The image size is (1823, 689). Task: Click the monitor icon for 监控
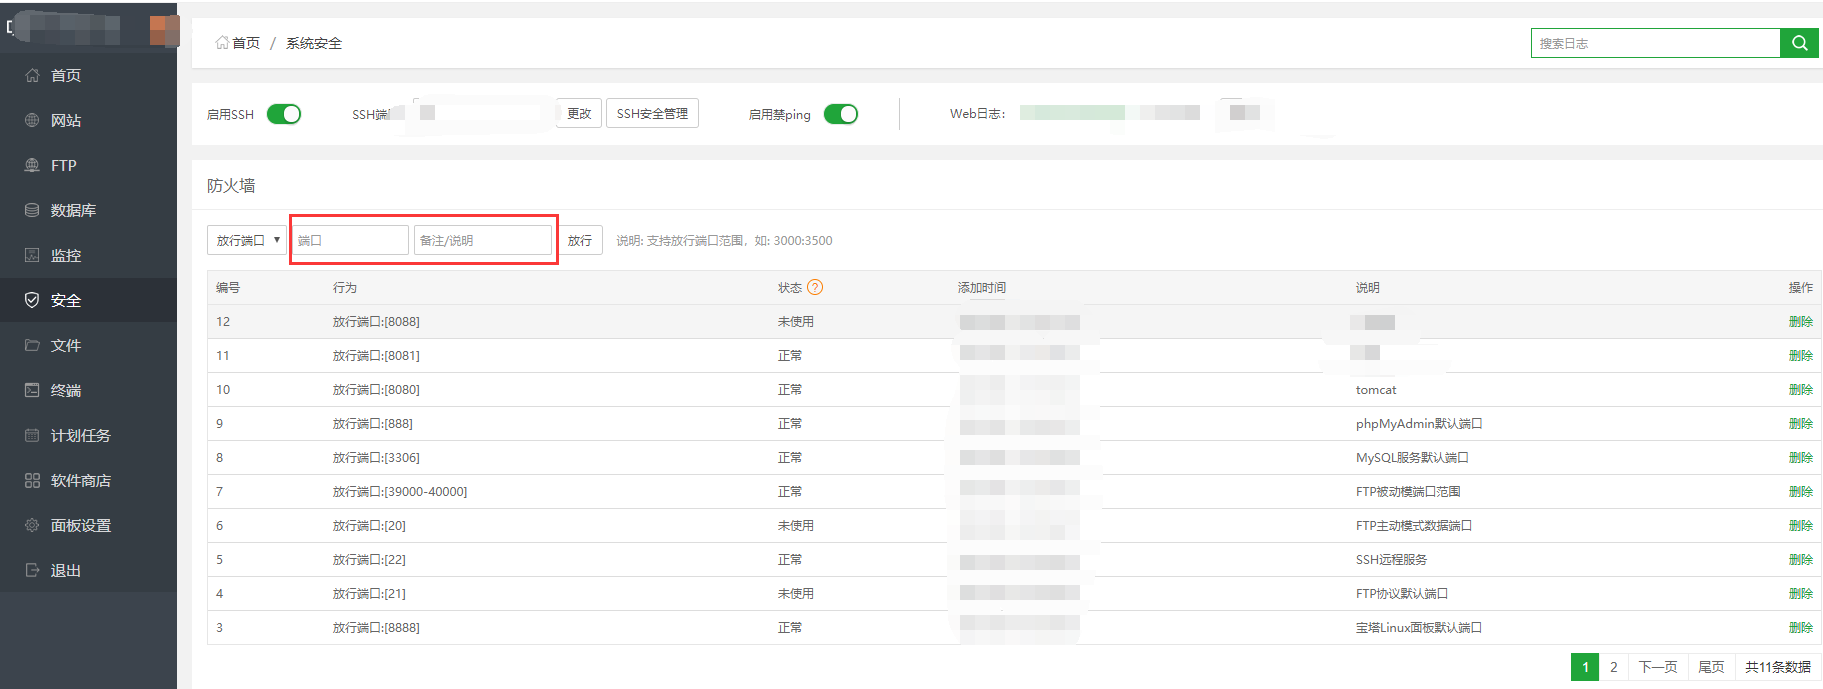click(x=32, y=255)
